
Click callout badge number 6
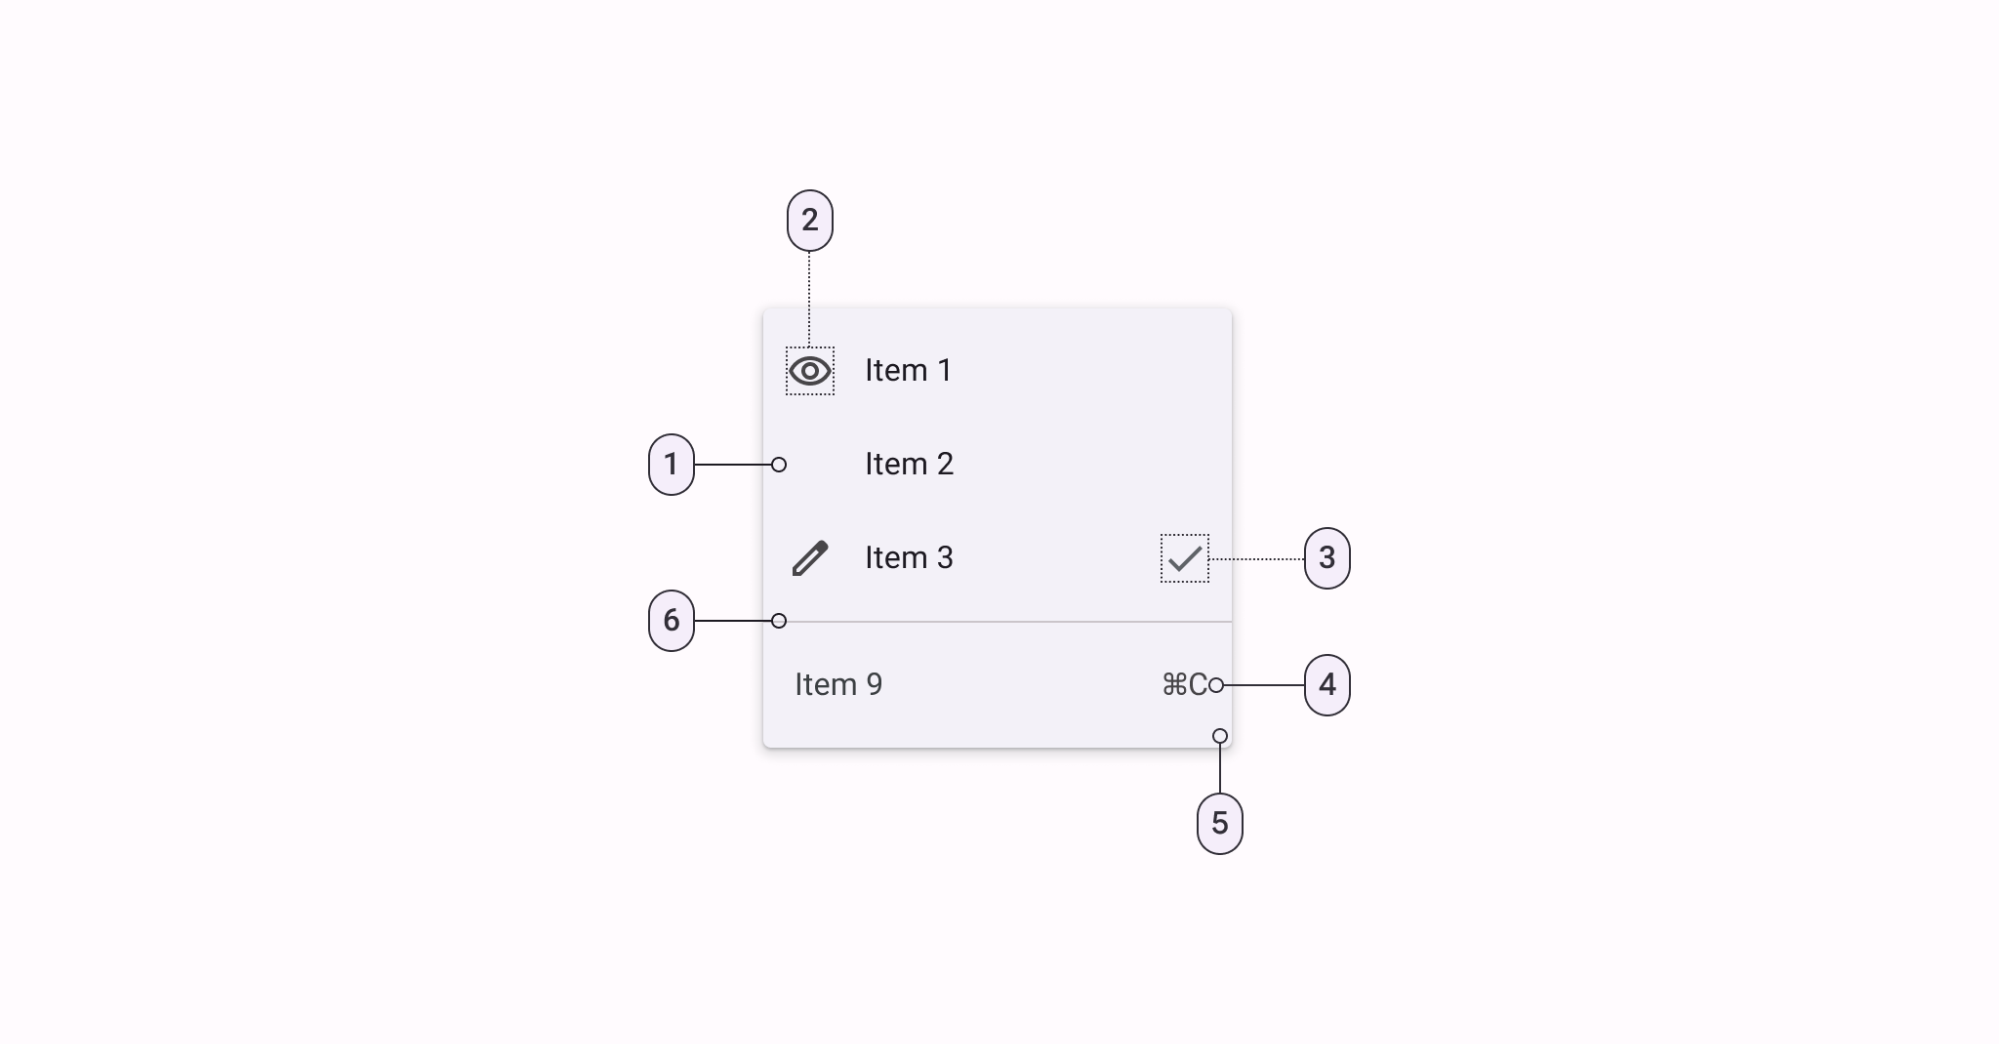click(x=671, y=621)
